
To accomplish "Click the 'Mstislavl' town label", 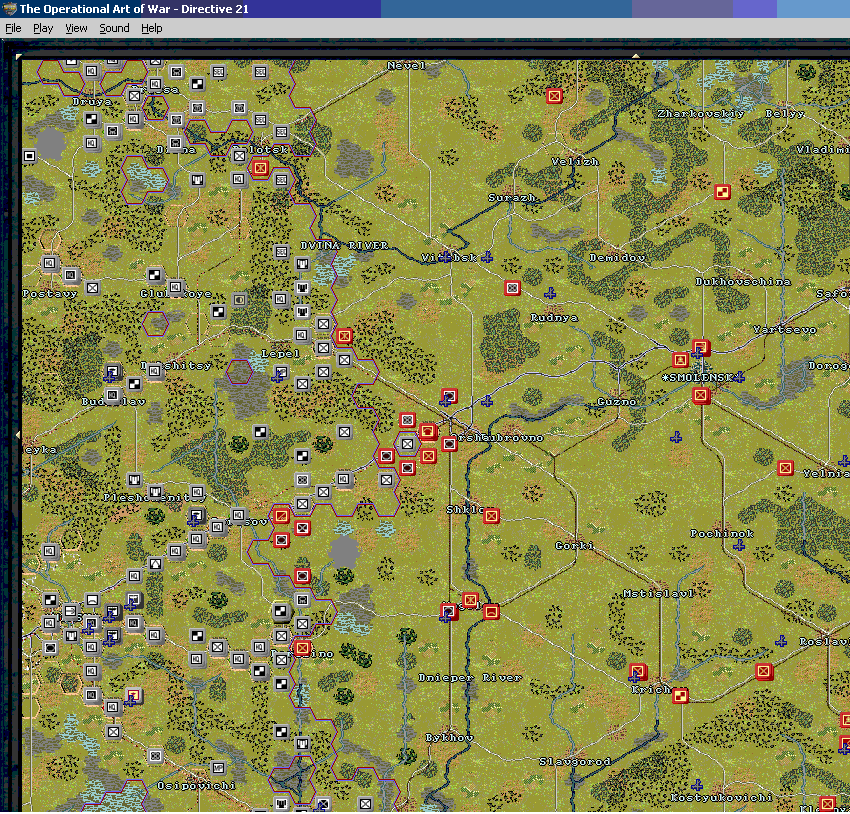I will click(x=658, y=593).
